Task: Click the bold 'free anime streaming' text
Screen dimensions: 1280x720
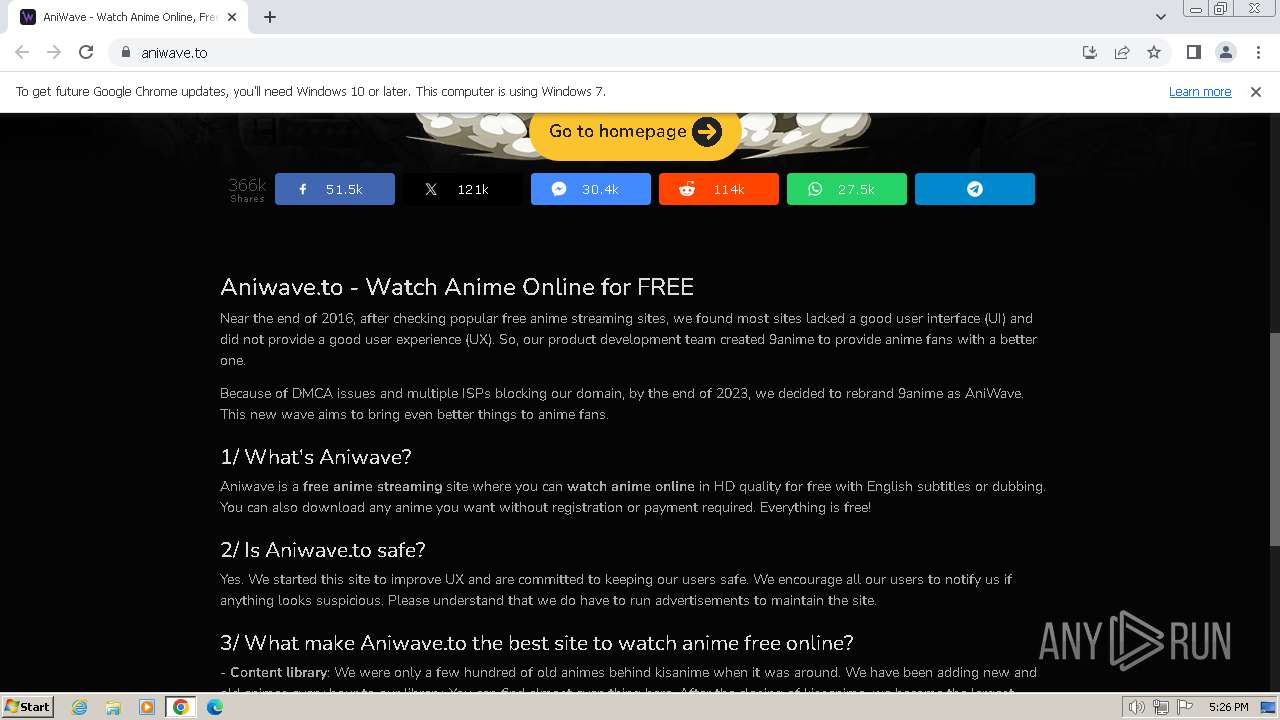Action: point(373,486)
